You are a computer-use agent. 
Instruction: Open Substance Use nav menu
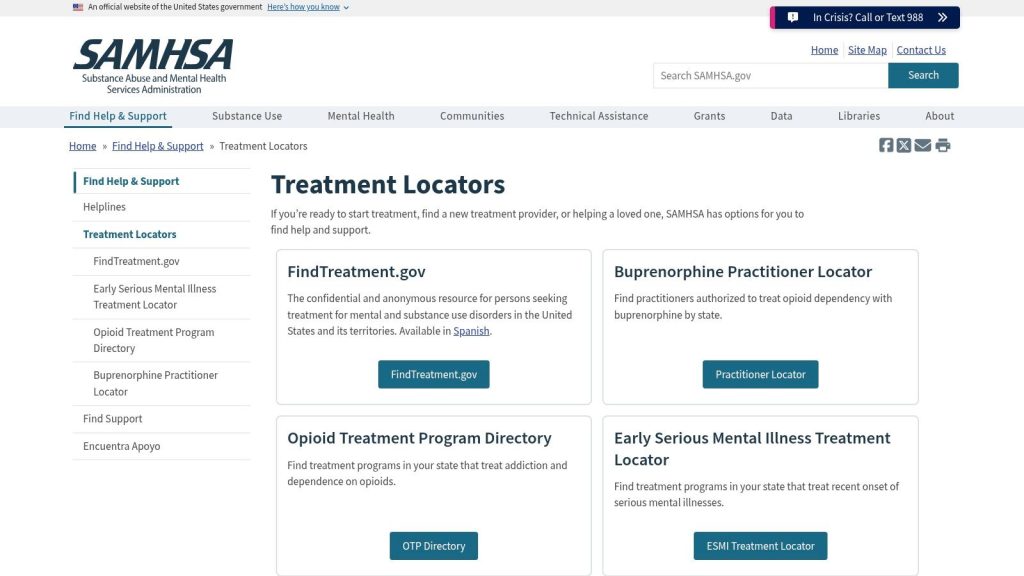[247, 116]
